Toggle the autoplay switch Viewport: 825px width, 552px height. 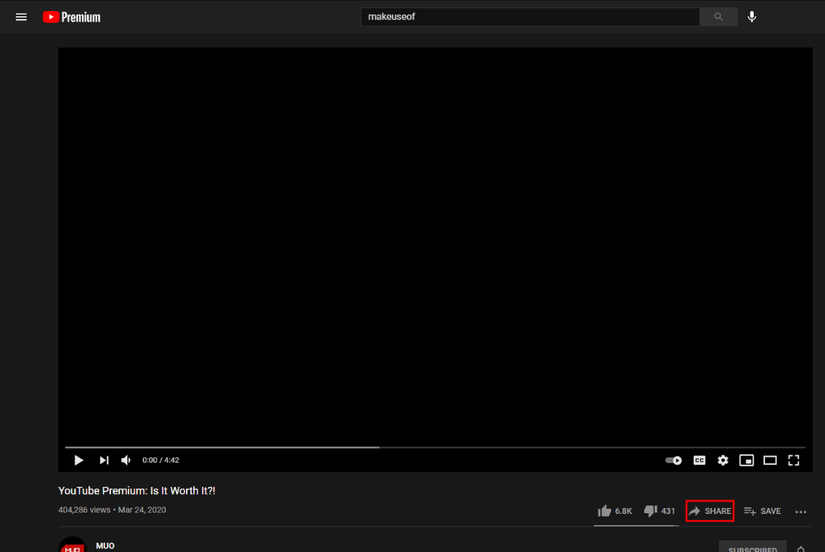pyautogui.click(x=673, y=460)
